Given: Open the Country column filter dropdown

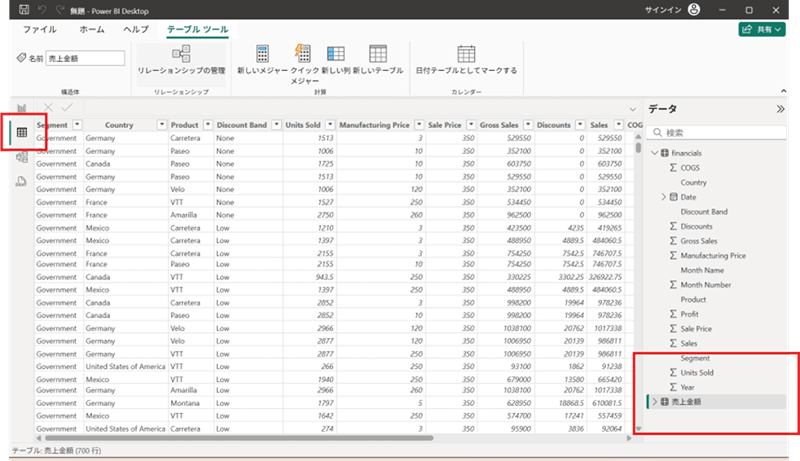Looking at the screenshot, I should click(x=161, y=125).
